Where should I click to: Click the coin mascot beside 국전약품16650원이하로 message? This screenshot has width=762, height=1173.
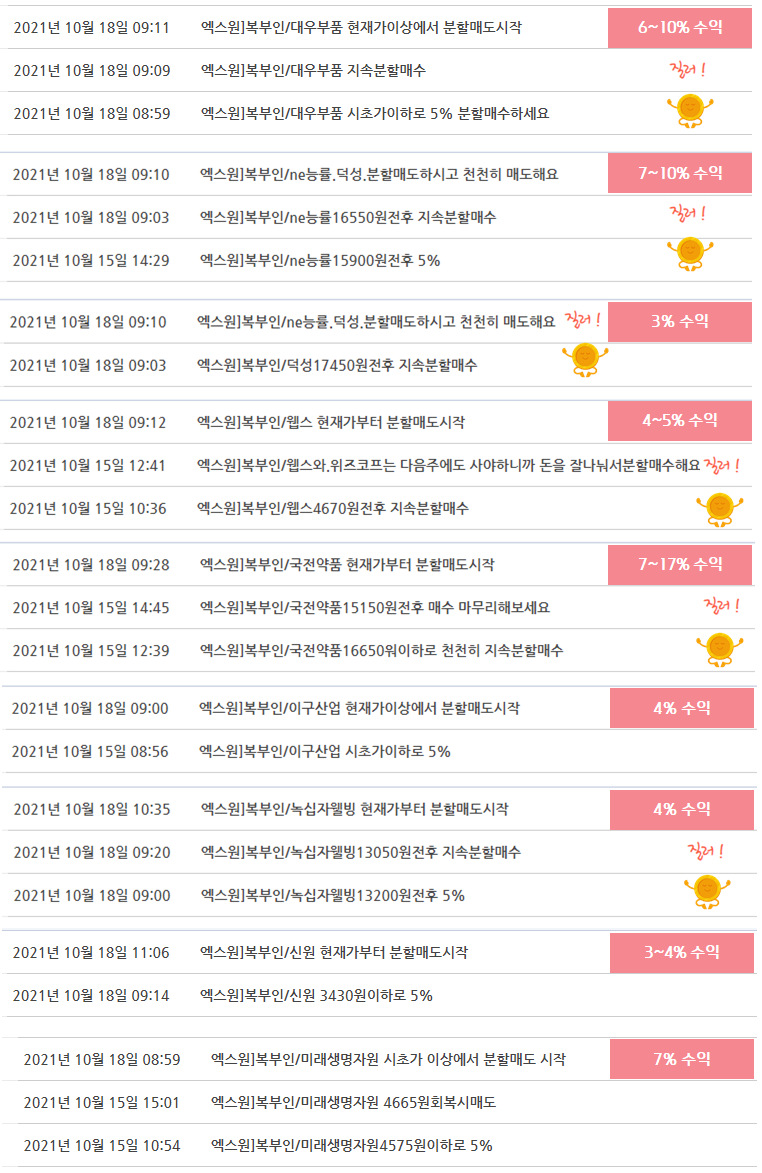[x=720, y=650]
